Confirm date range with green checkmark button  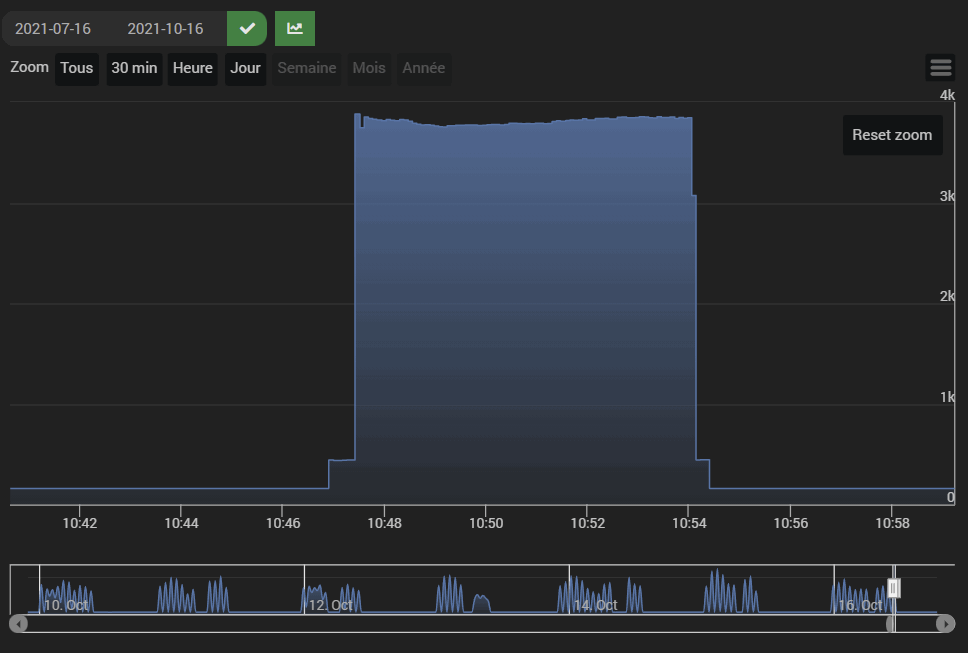click(247, 28)
